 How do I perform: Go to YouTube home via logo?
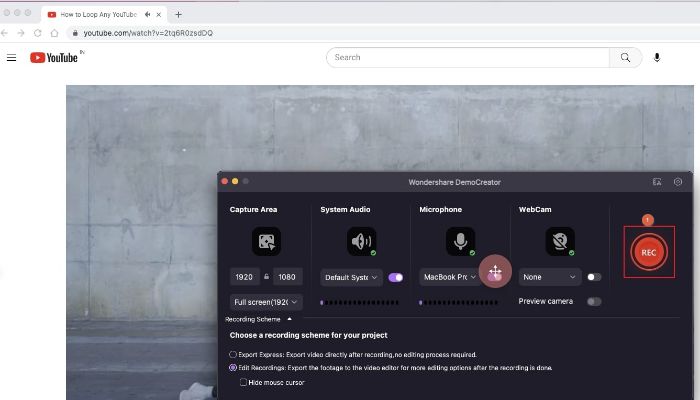pyautogui.click(x=54, y=58)
